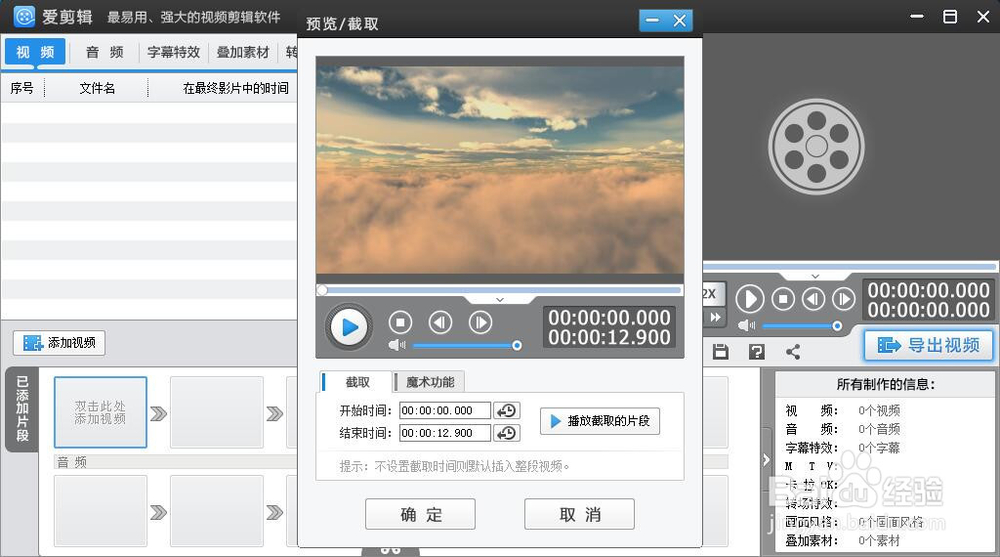
Task: Play the clip in the preview dialog
Action: coord(349,327)
